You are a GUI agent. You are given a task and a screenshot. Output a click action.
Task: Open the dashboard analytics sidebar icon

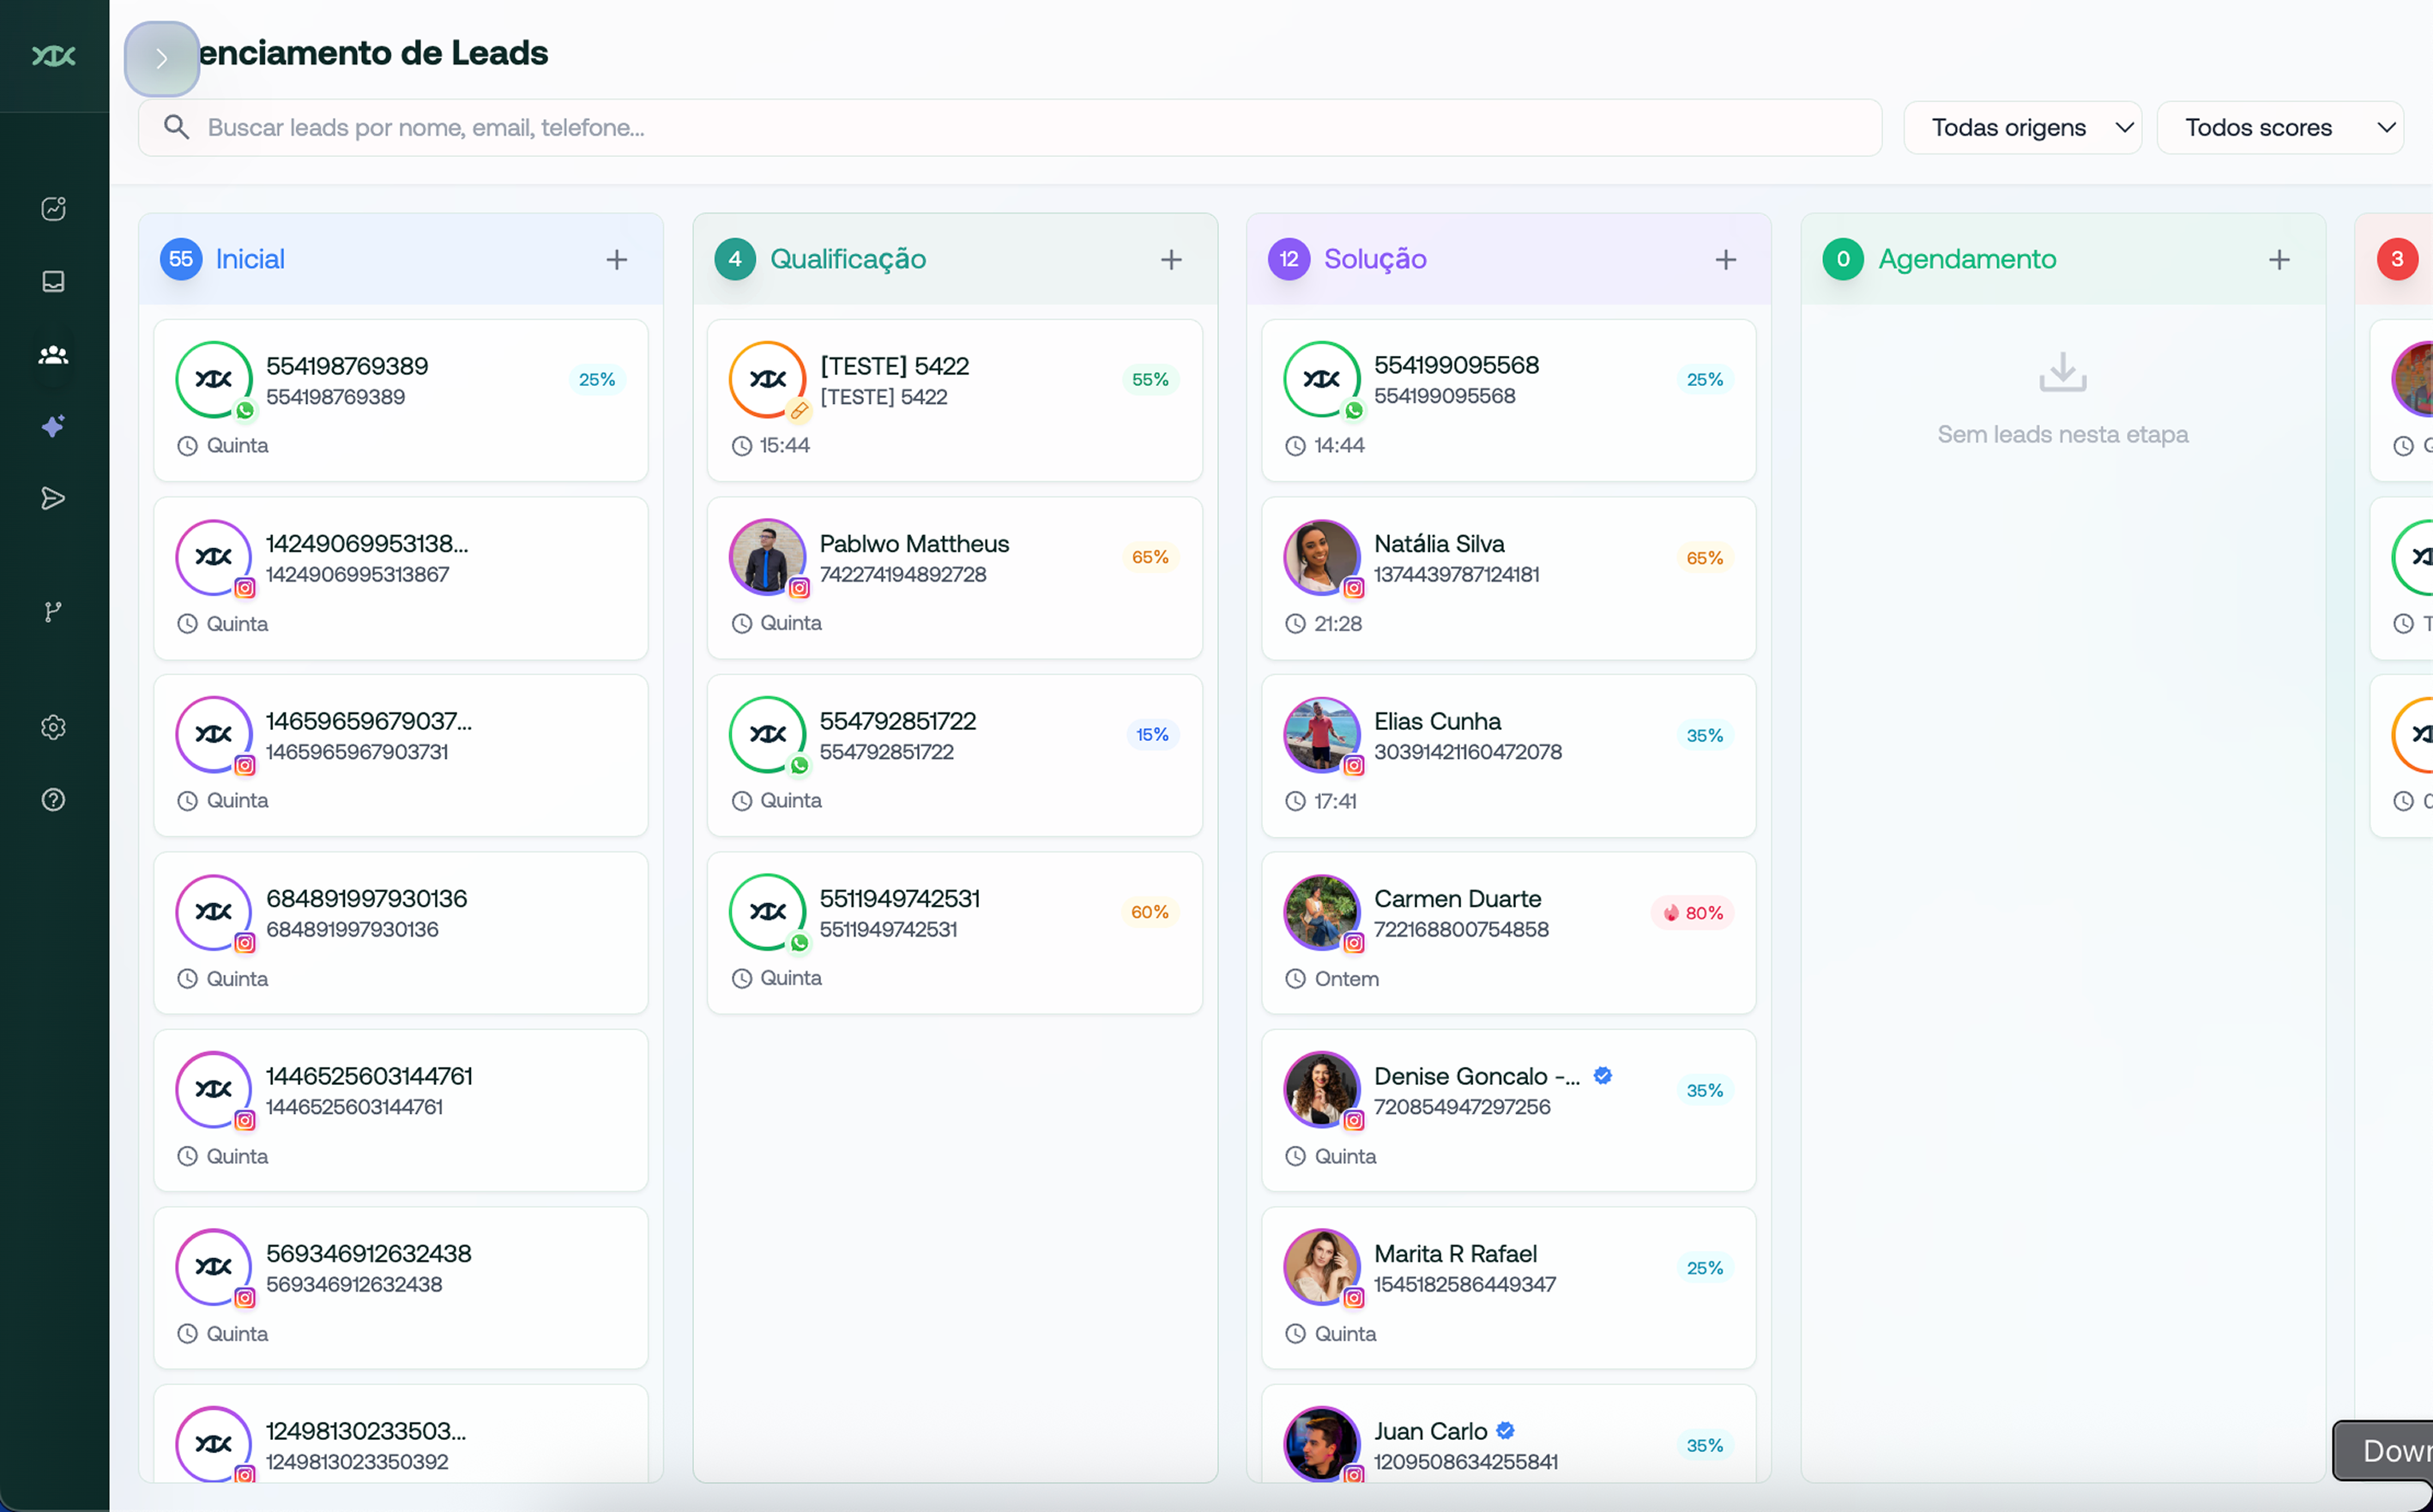[x=53, y=208]
